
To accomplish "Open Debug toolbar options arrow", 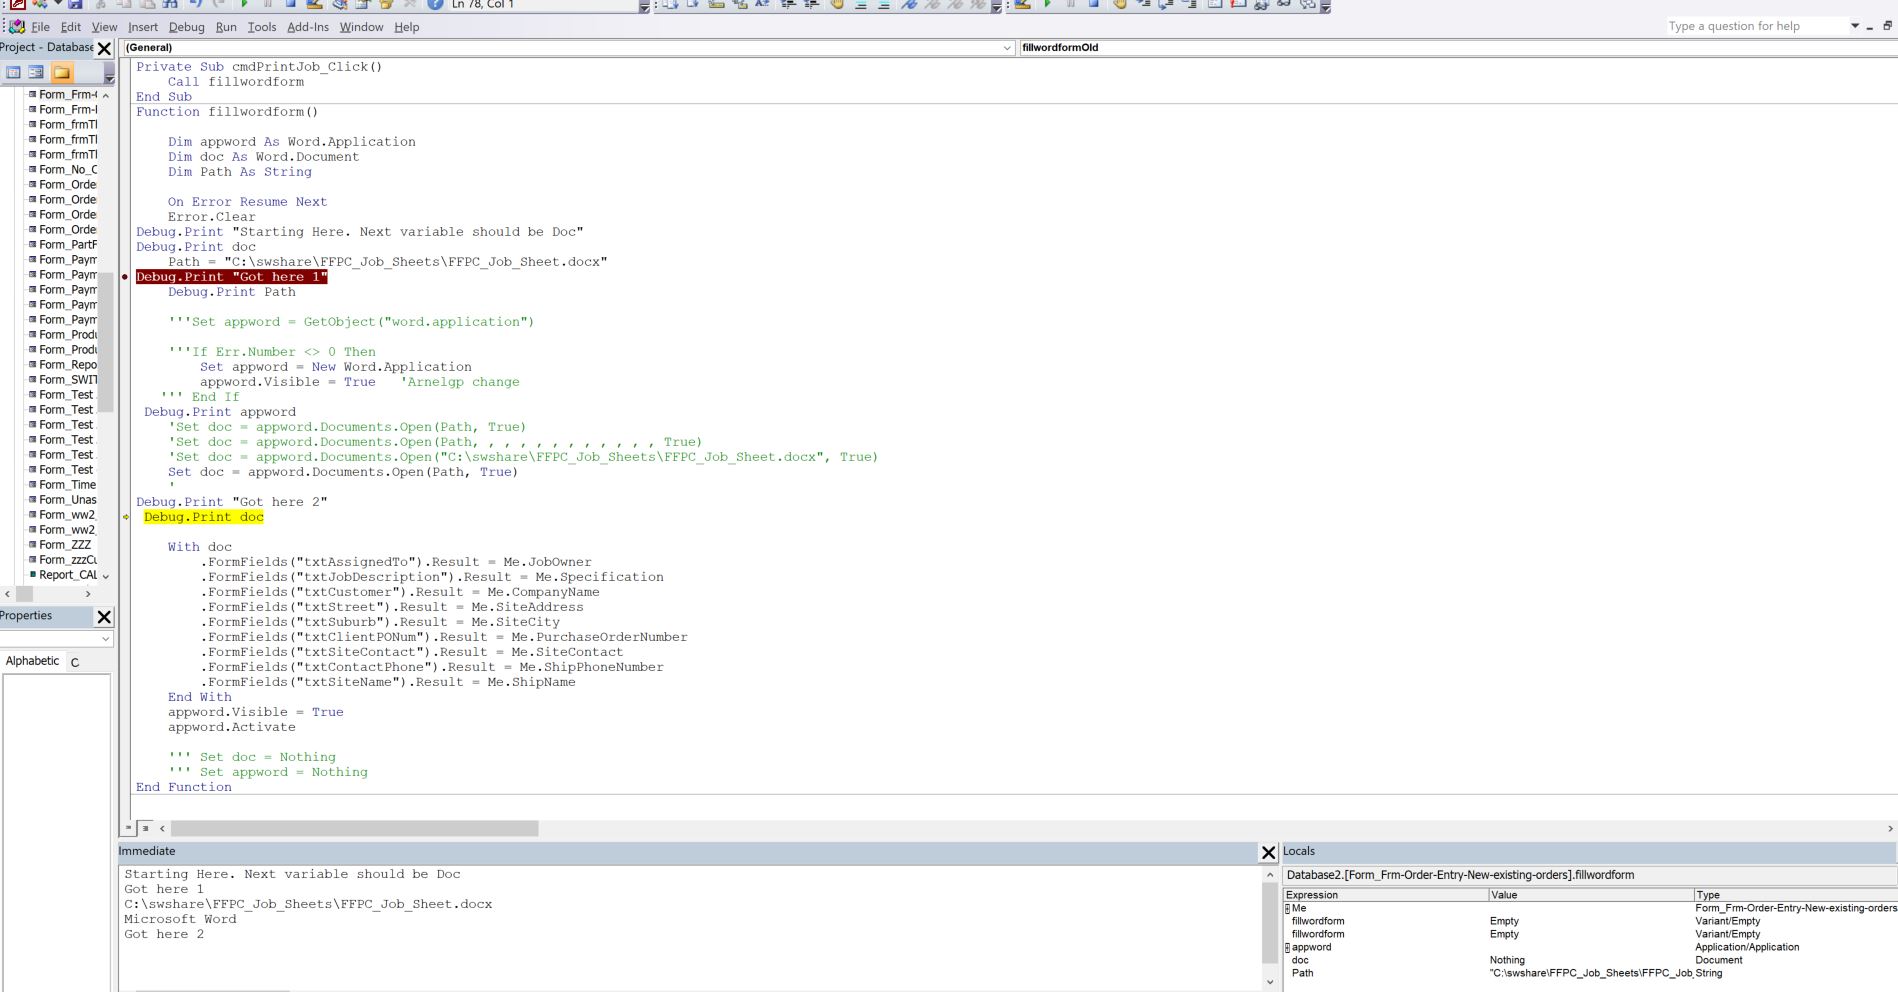I will coord(1325,6).
